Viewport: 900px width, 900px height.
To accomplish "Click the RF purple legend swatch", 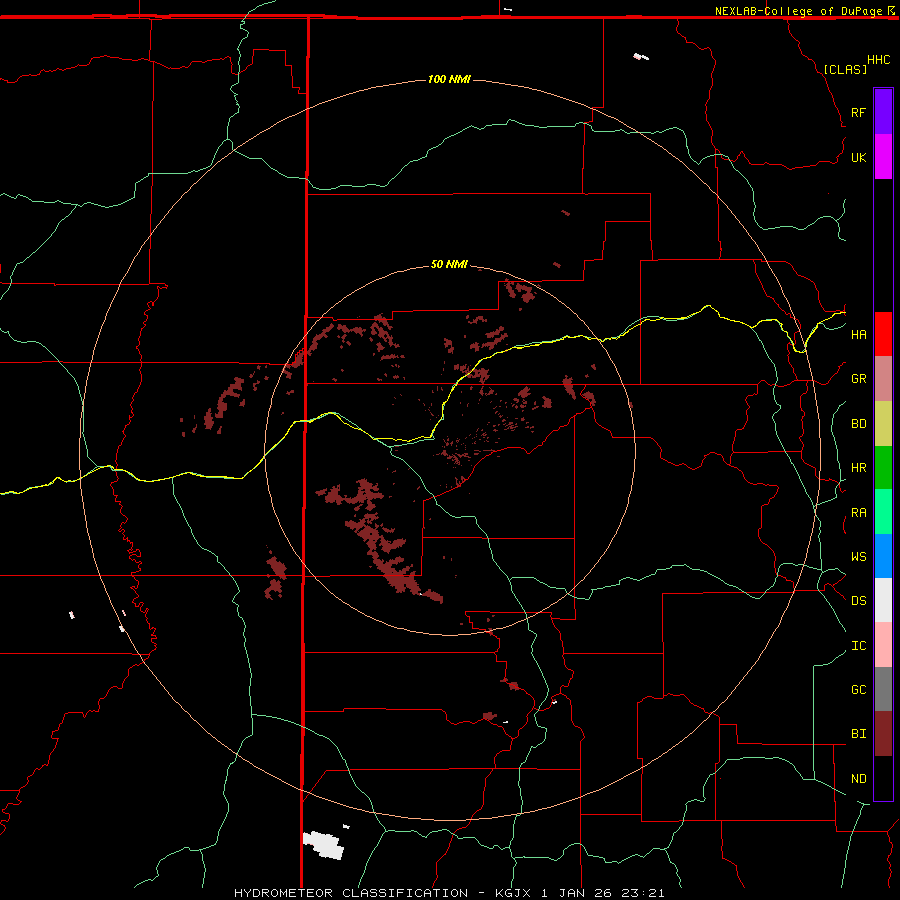I will click(883, 112).
